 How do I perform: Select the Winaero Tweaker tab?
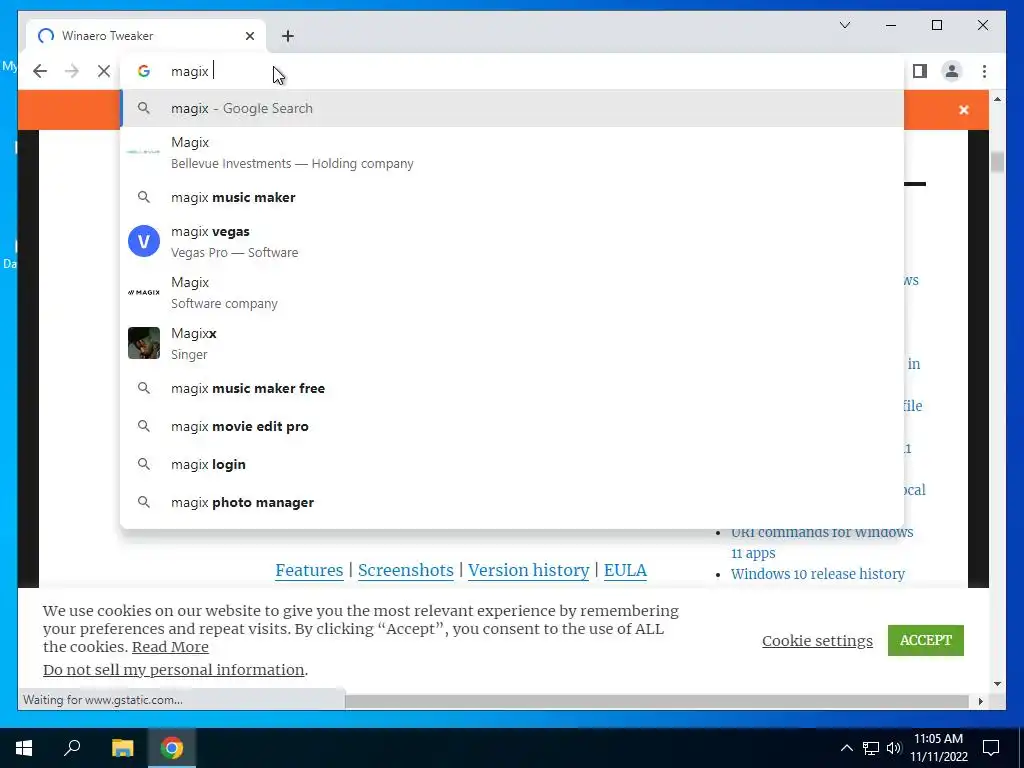146,36
